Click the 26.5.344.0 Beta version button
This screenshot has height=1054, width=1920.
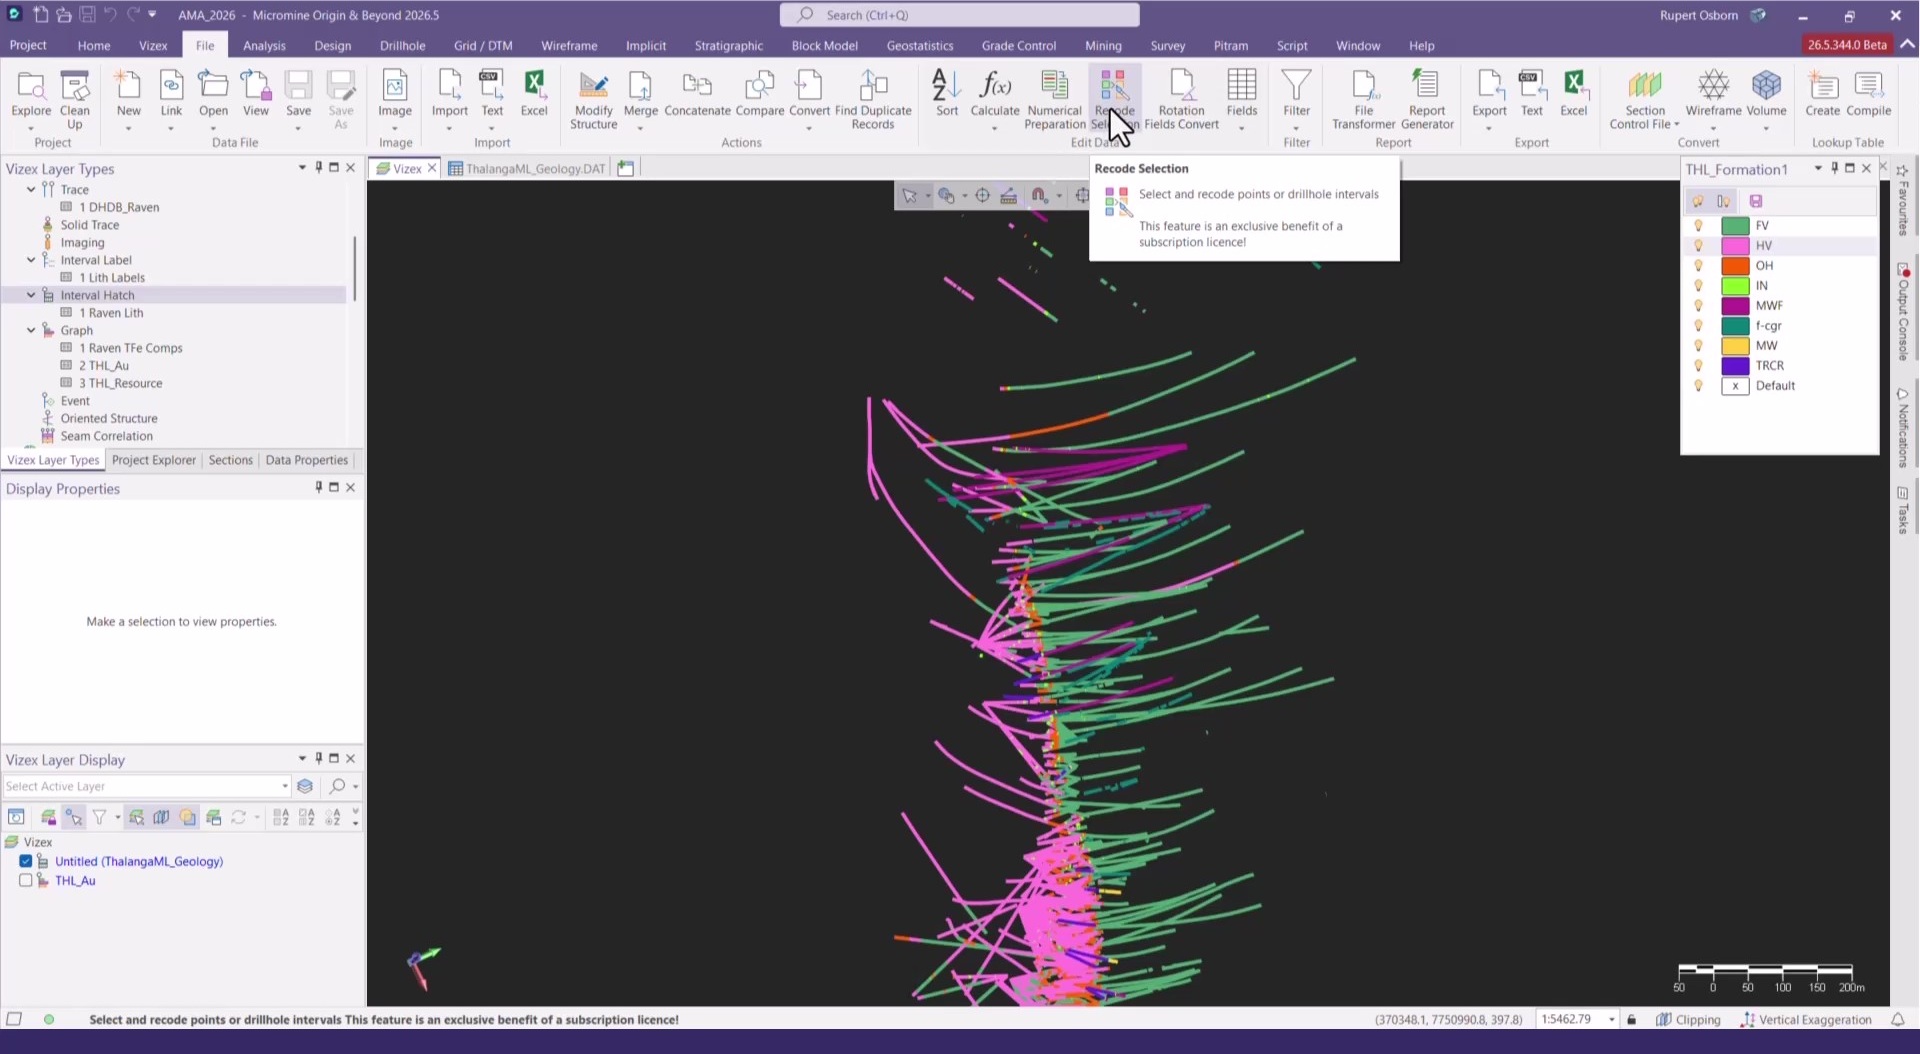pos(1847,45)
